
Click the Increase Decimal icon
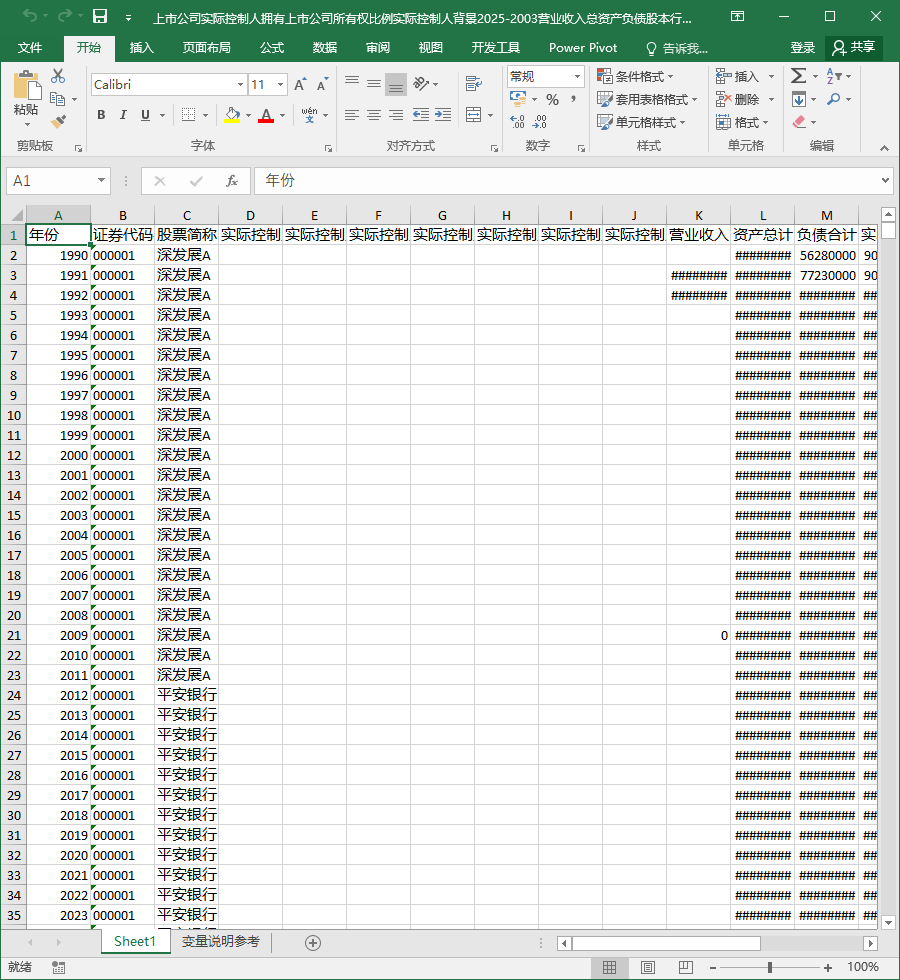(518, 121)
